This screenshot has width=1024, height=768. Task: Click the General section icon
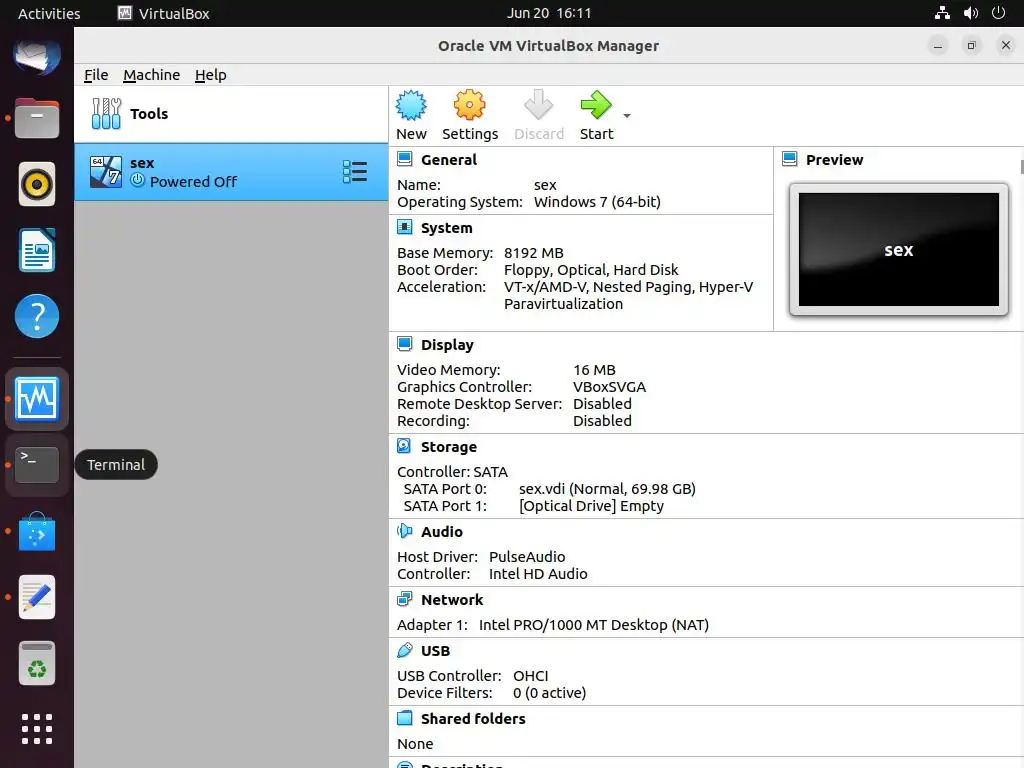point(404,159)
